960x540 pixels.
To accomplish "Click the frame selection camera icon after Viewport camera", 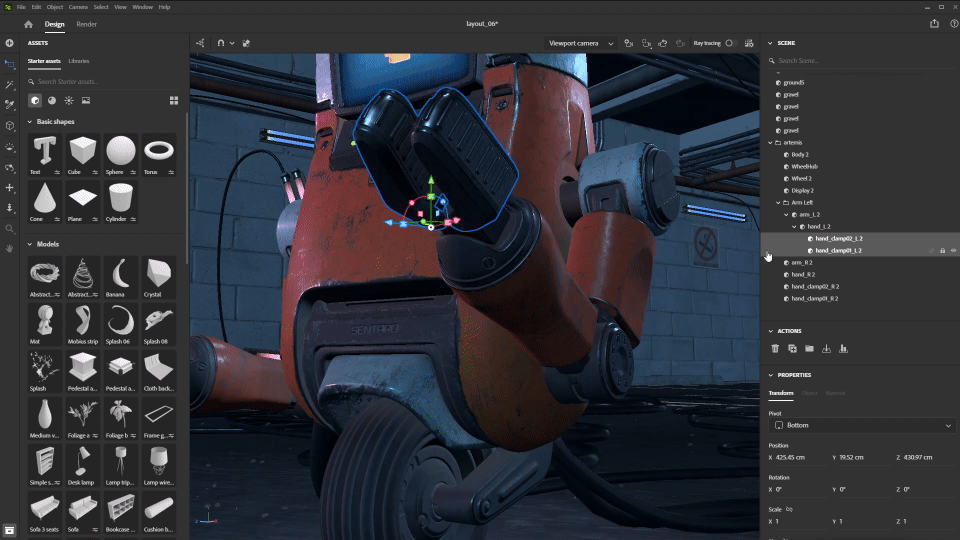I will click(629, 43).
